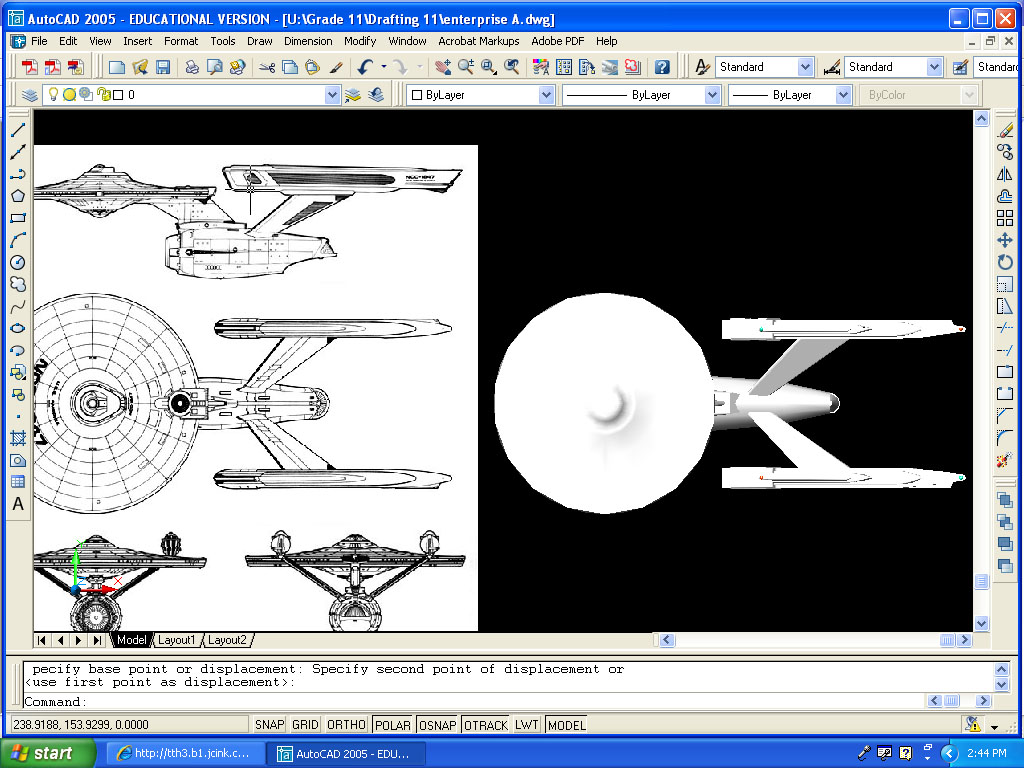Toggle ORTHO mode in status bar
The image size is (1024, 768).
tap(346, 725)
